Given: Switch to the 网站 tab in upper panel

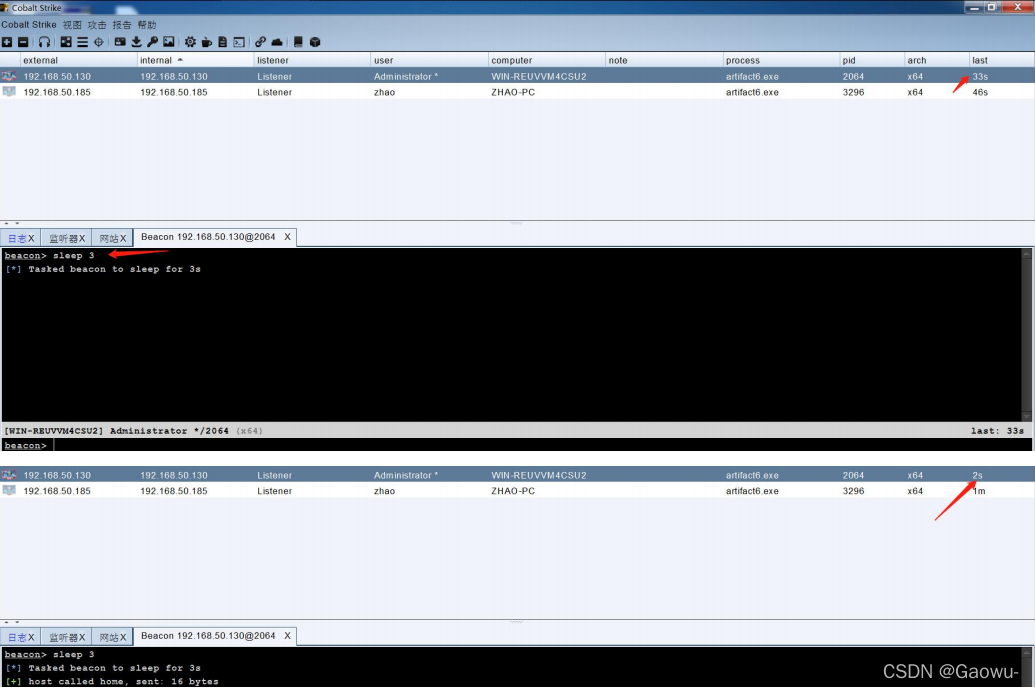Looking at the screenshot, I should tap(109, 238).
